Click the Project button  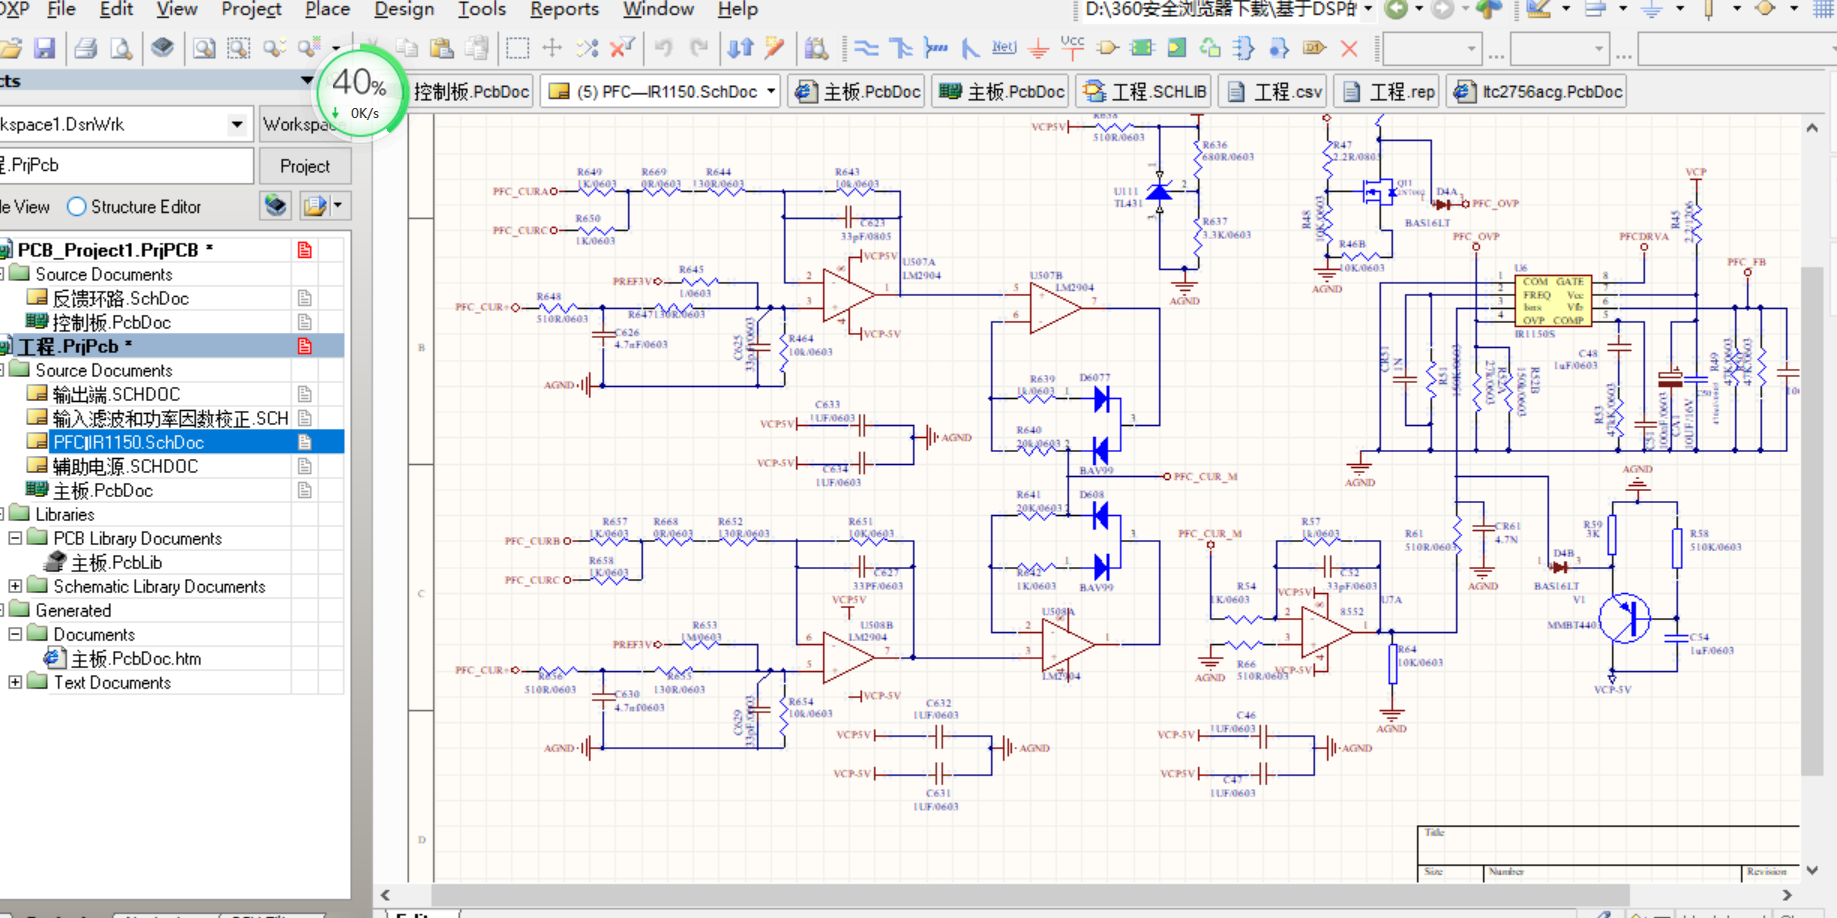click(x=305, y=166)
